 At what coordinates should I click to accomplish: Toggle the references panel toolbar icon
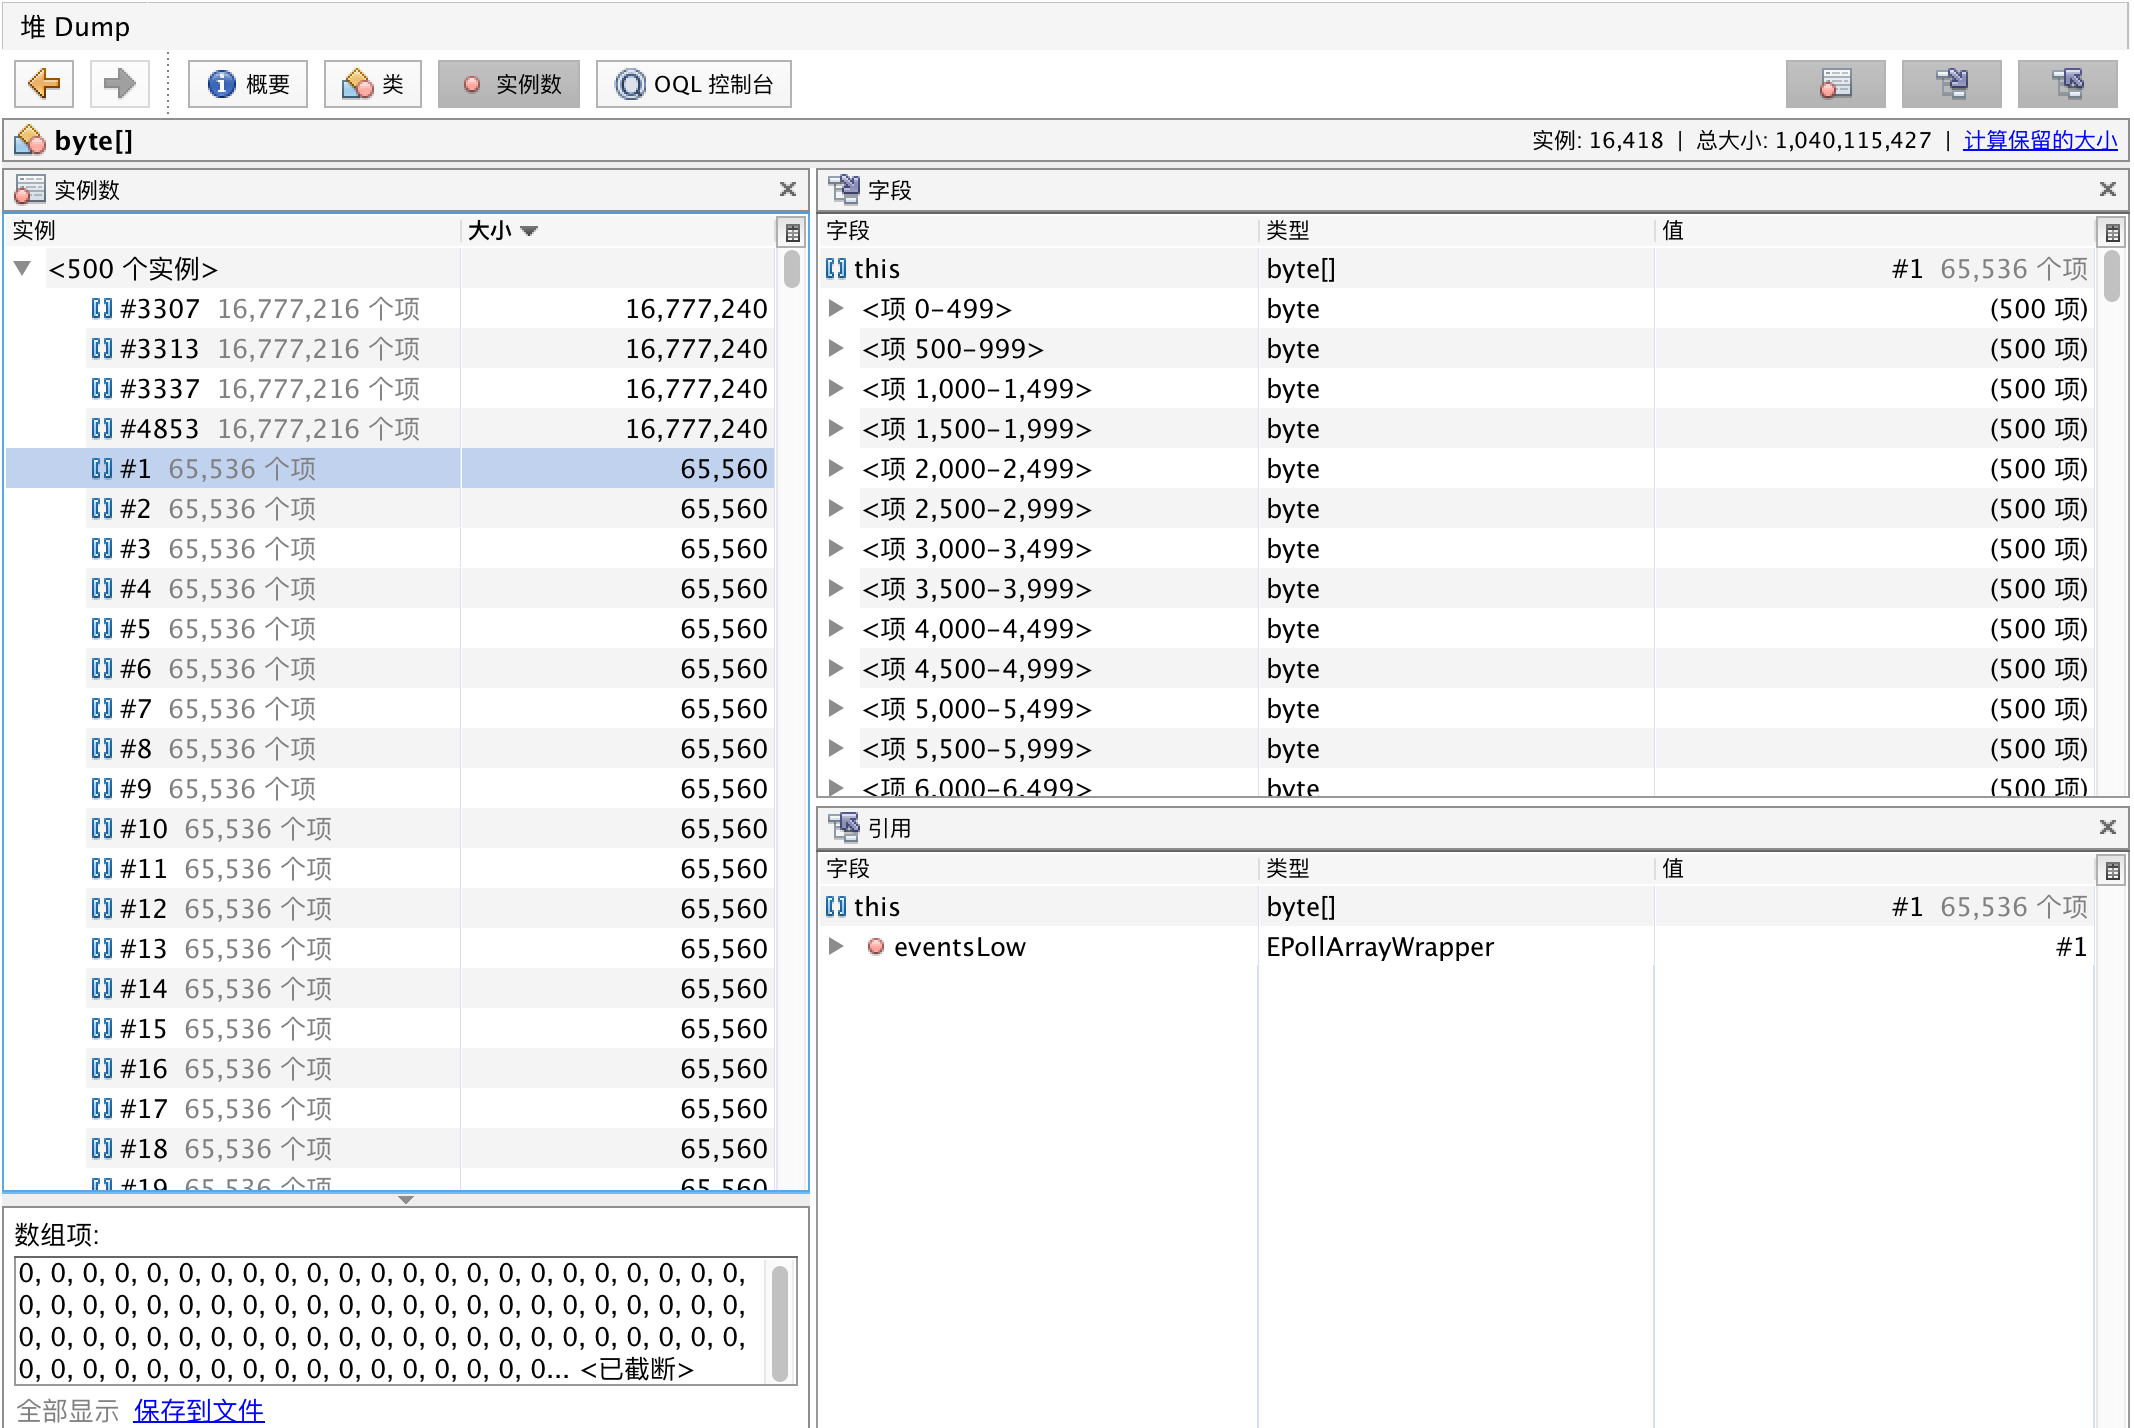click(2067, 84)
